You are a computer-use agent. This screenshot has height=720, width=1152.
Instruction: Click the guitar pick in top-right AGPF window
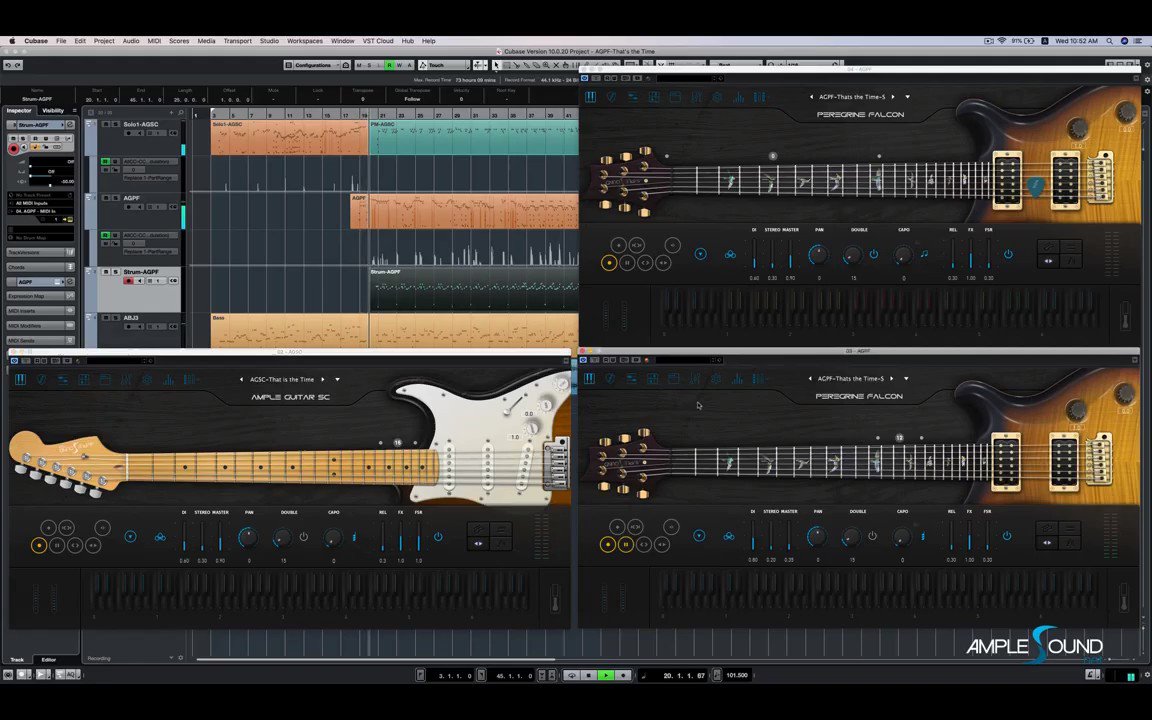pos(1035,187)
